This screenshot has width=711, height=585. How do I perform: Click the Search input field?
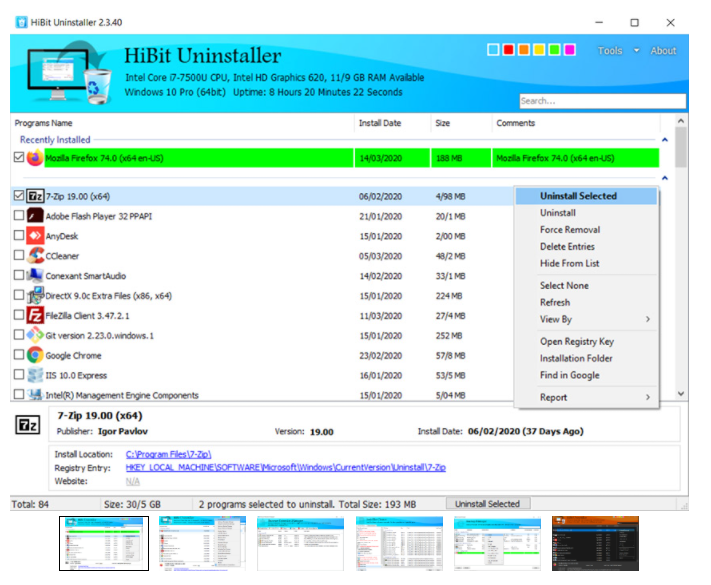click(603, 101)
